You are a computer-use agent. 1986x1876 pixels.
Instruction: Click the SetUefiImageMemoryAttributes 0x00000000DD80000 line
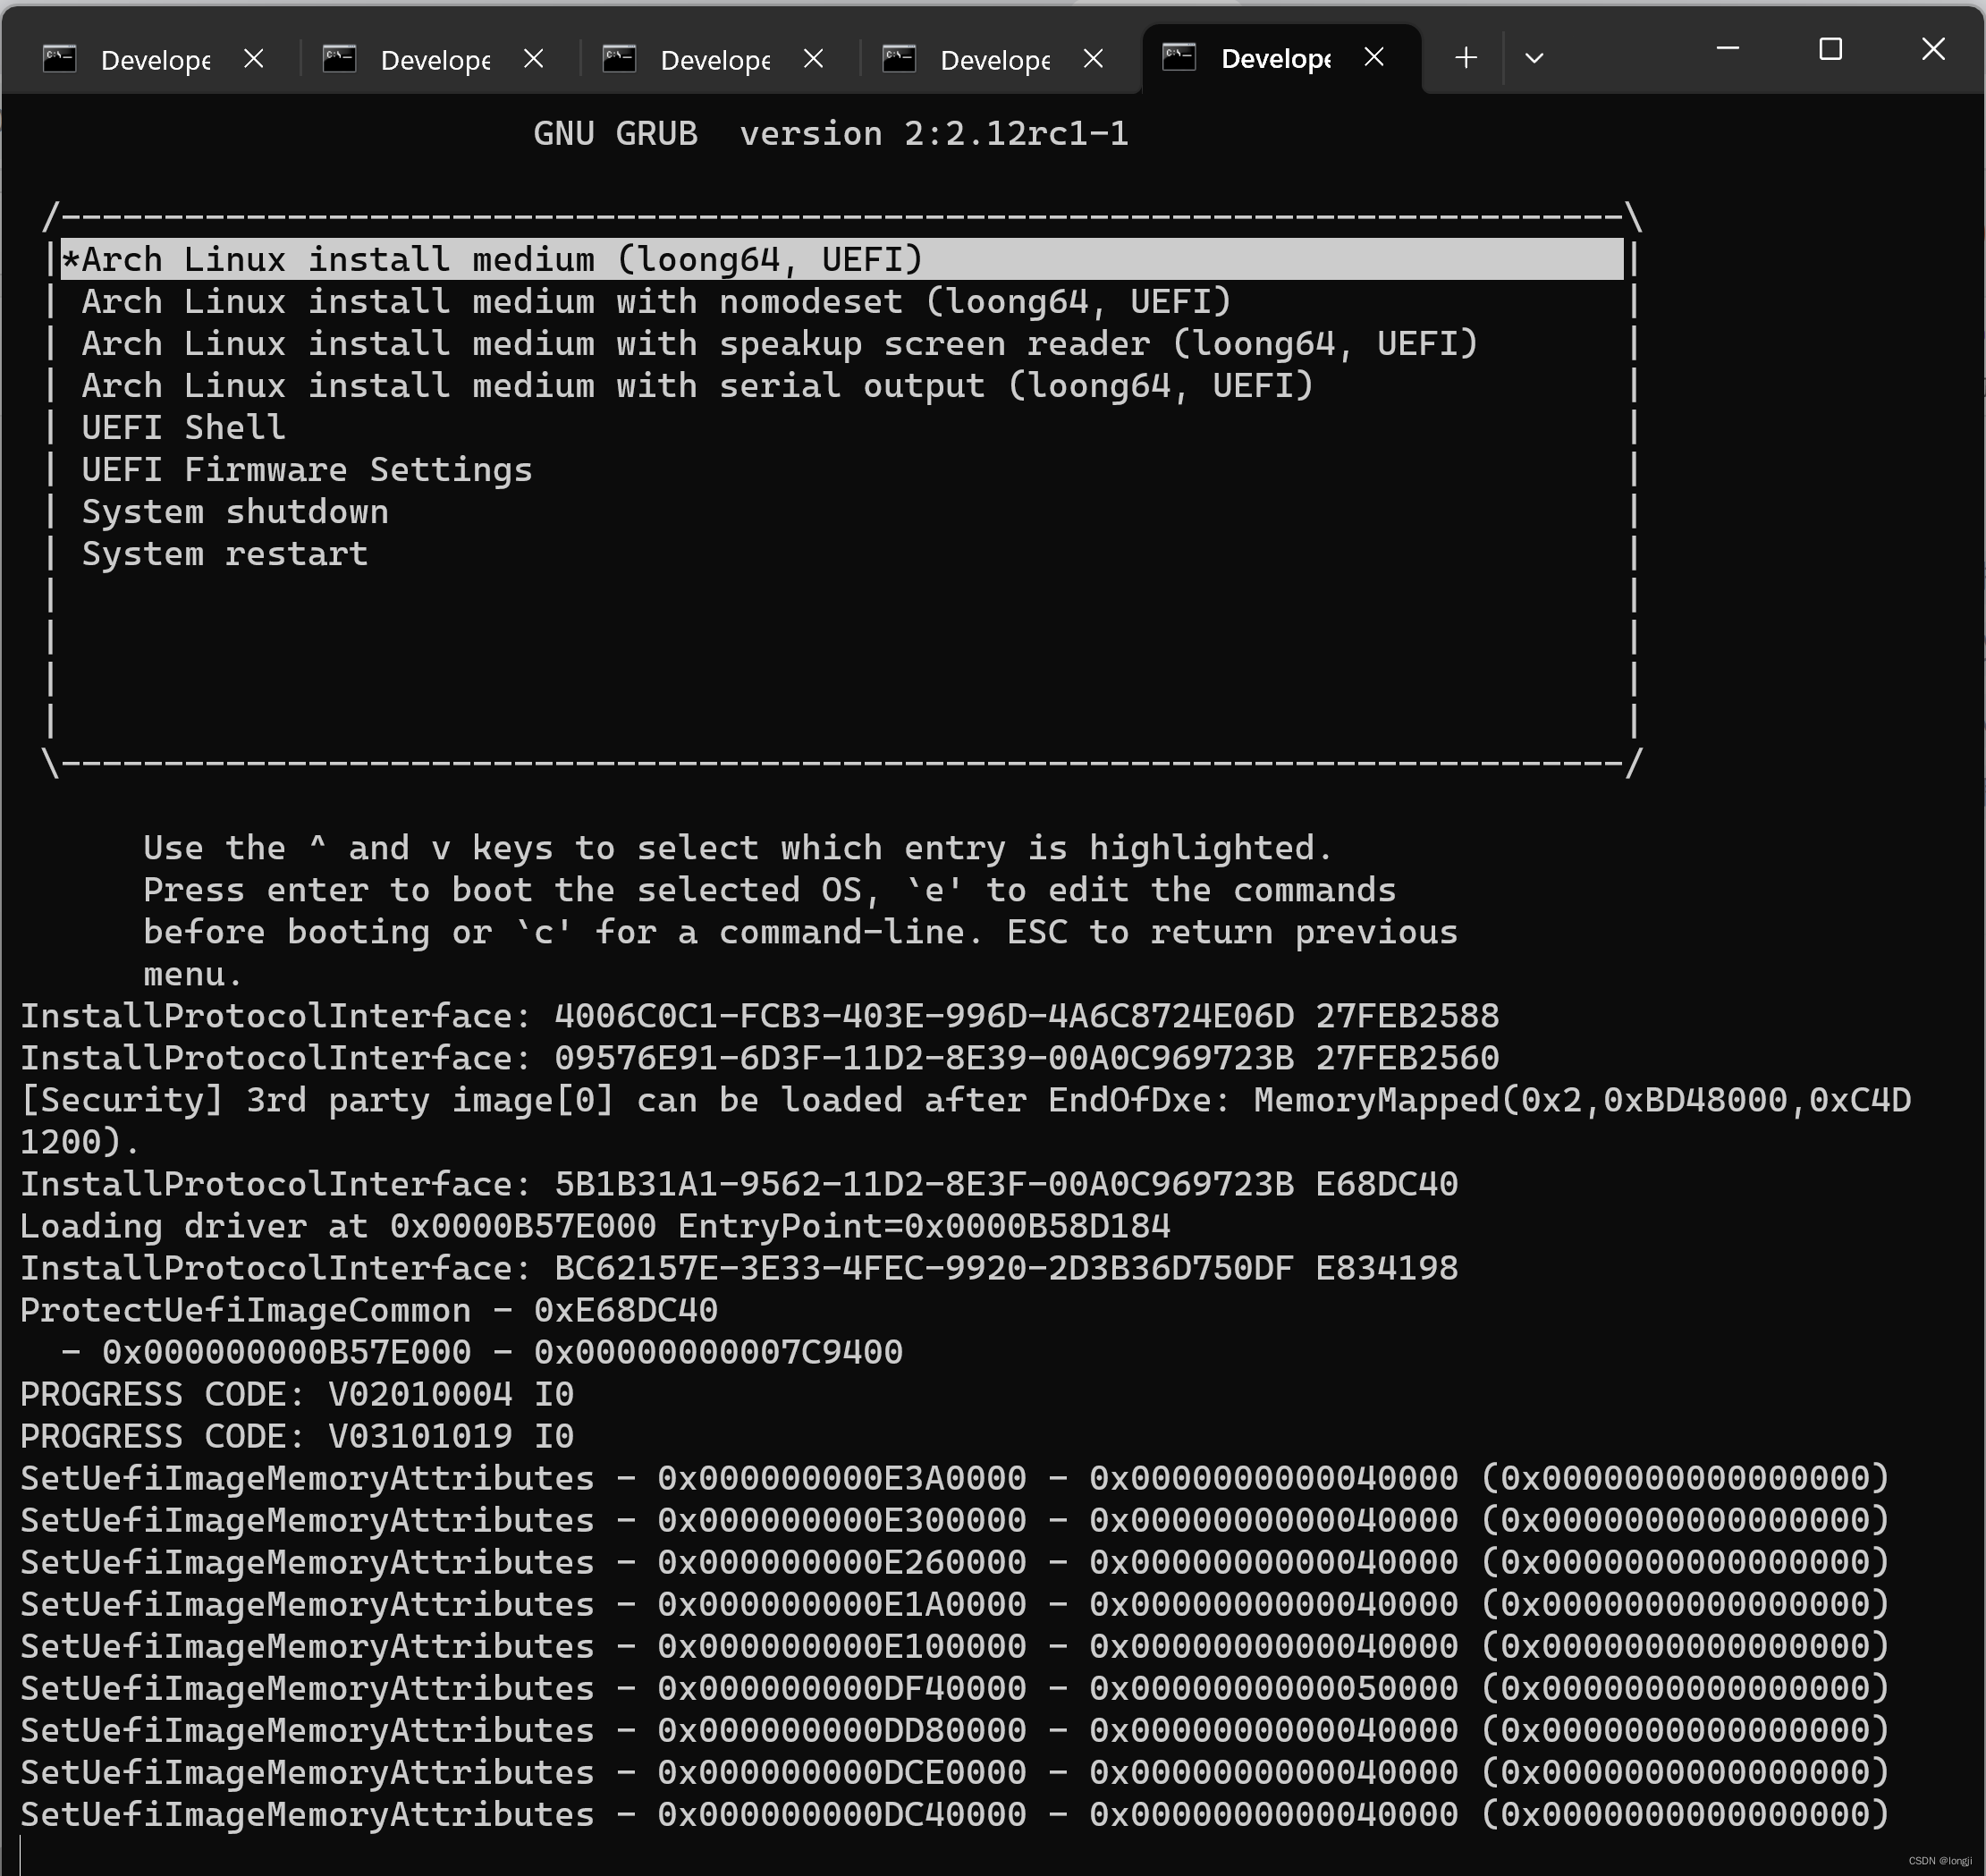(x=955, y=1730)
